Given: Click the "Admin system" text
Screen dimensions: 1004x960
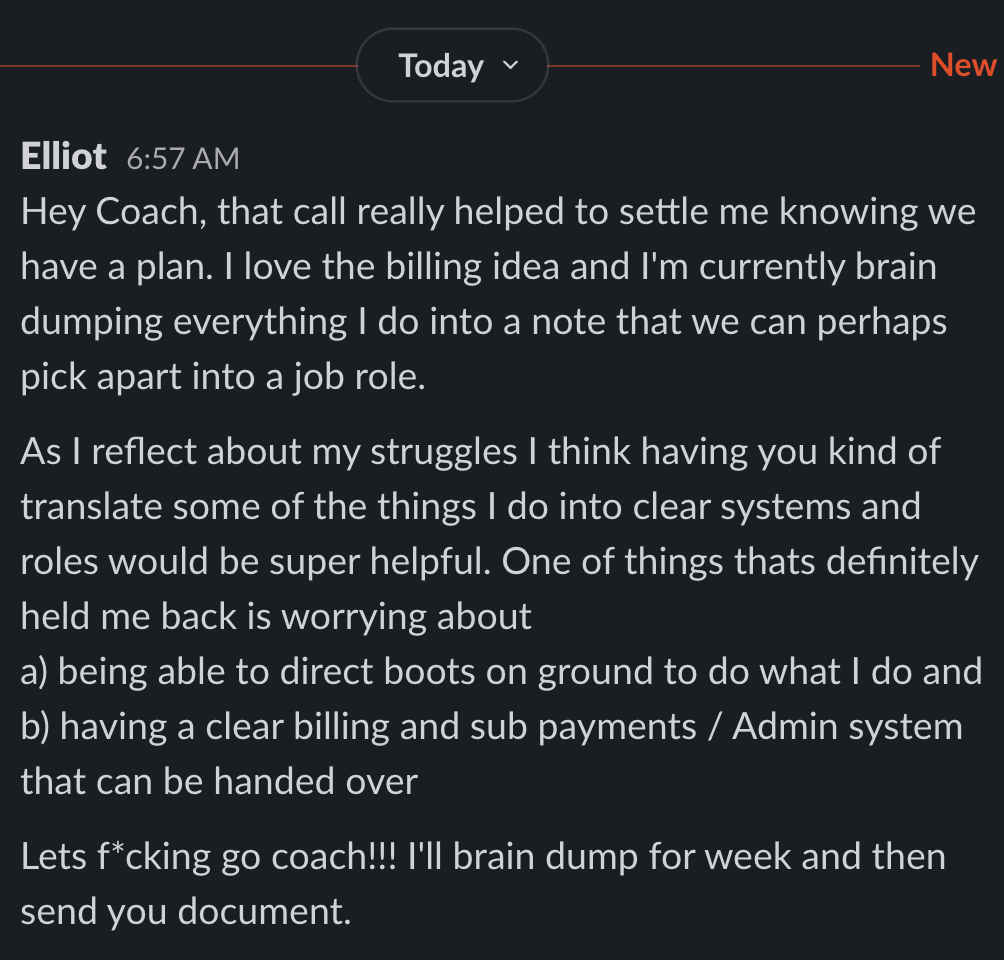Looking at the screenshot, I should [847, 726].
